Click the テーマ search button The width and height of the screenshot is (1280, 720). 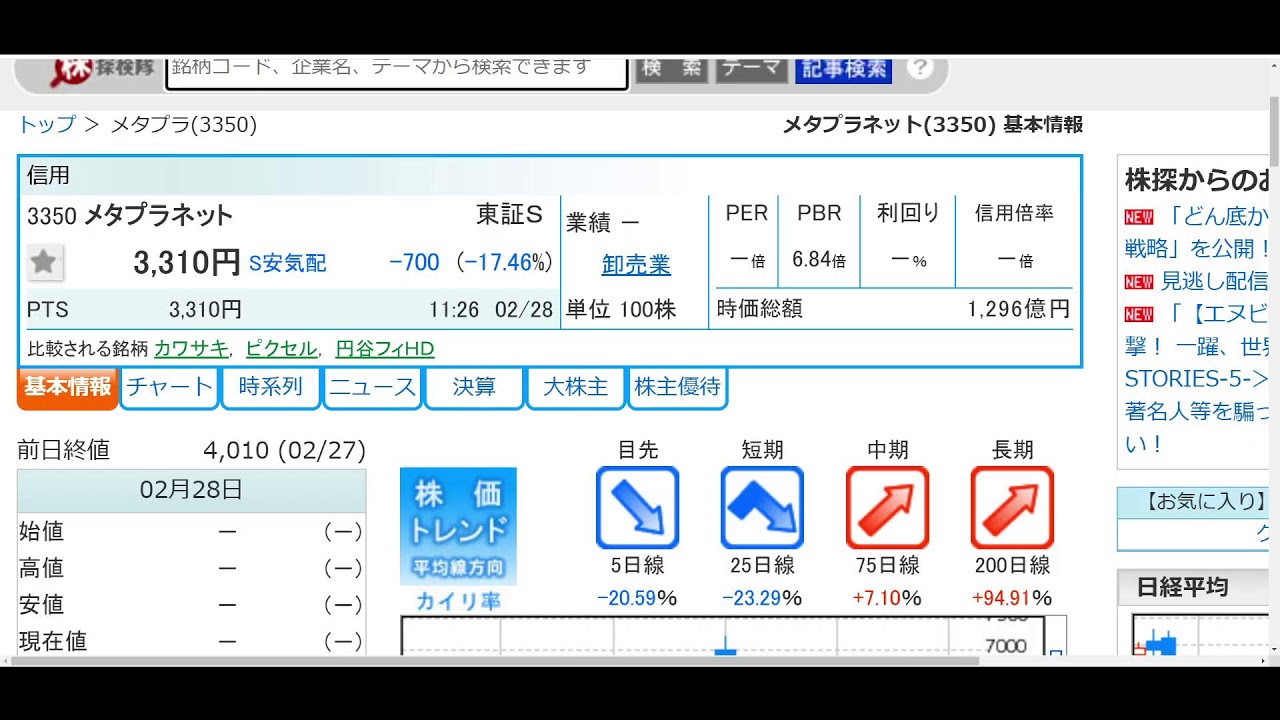tap(752, 68)
